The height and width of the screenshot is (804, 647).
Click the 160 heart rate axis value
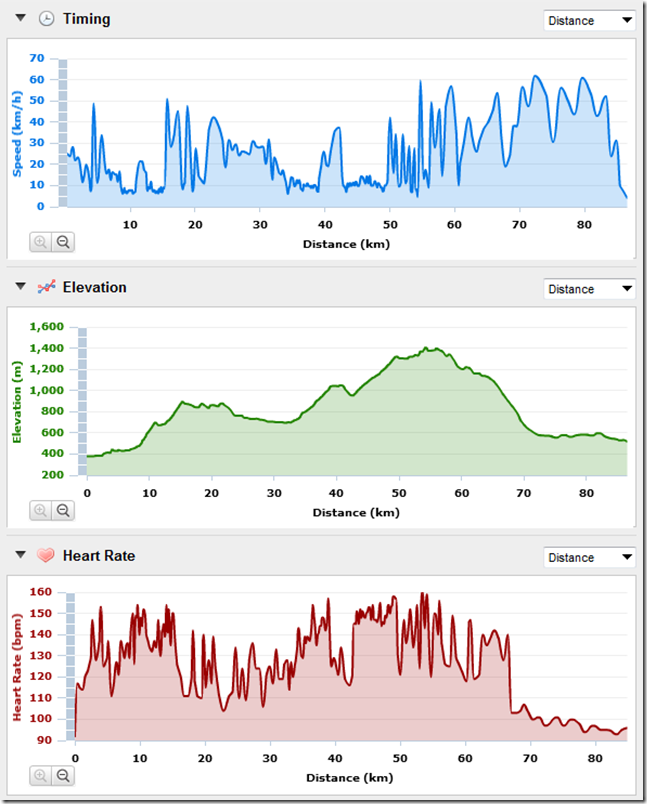(41, 592)
